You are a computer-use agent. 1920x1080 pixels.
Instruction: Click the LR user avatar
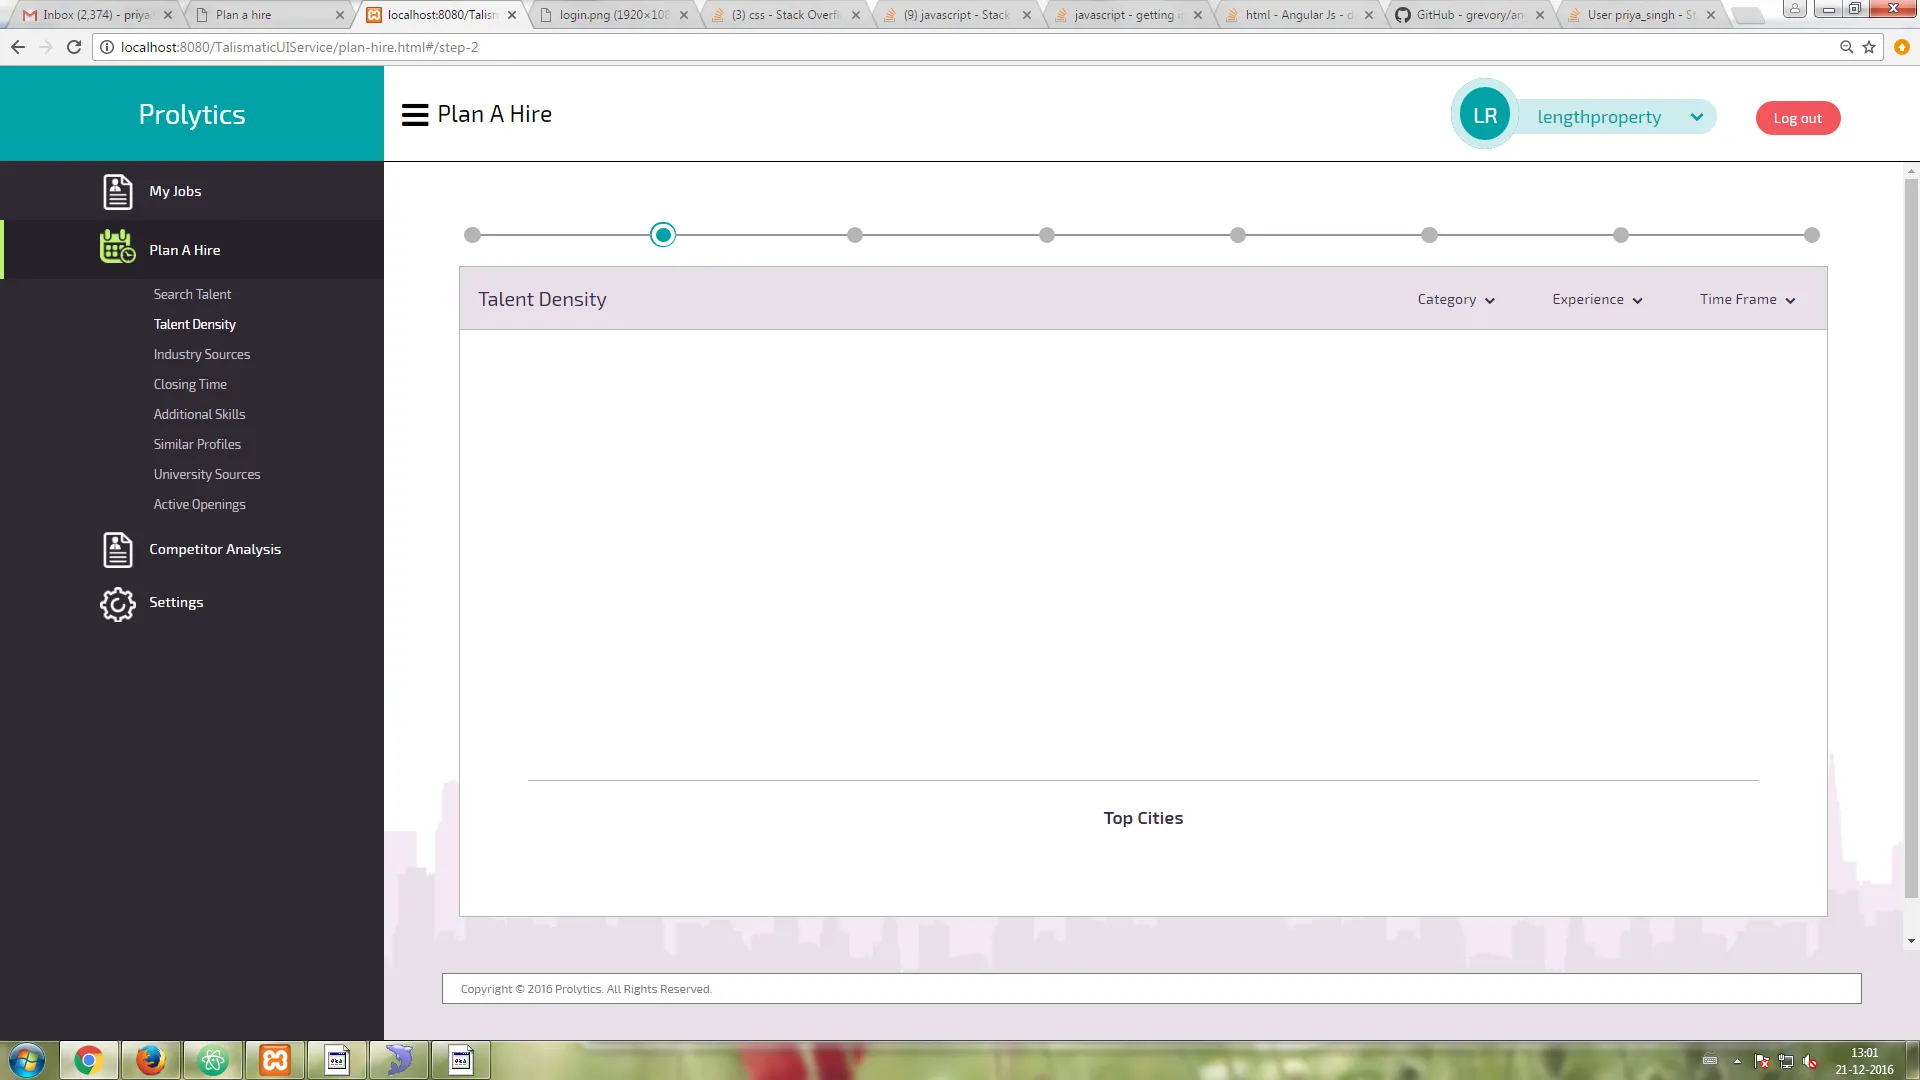click(1484, 116)
